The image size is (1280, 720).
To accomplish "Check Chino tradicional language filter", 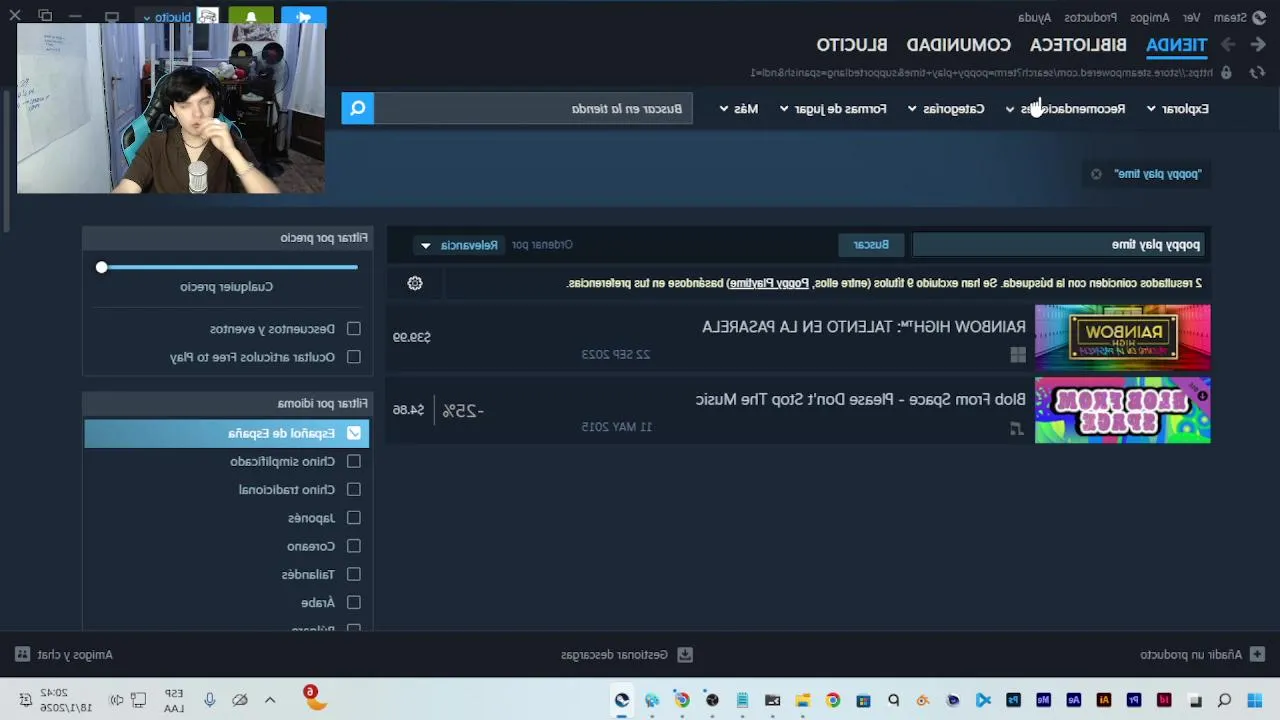I will click(x=354, y=489).
